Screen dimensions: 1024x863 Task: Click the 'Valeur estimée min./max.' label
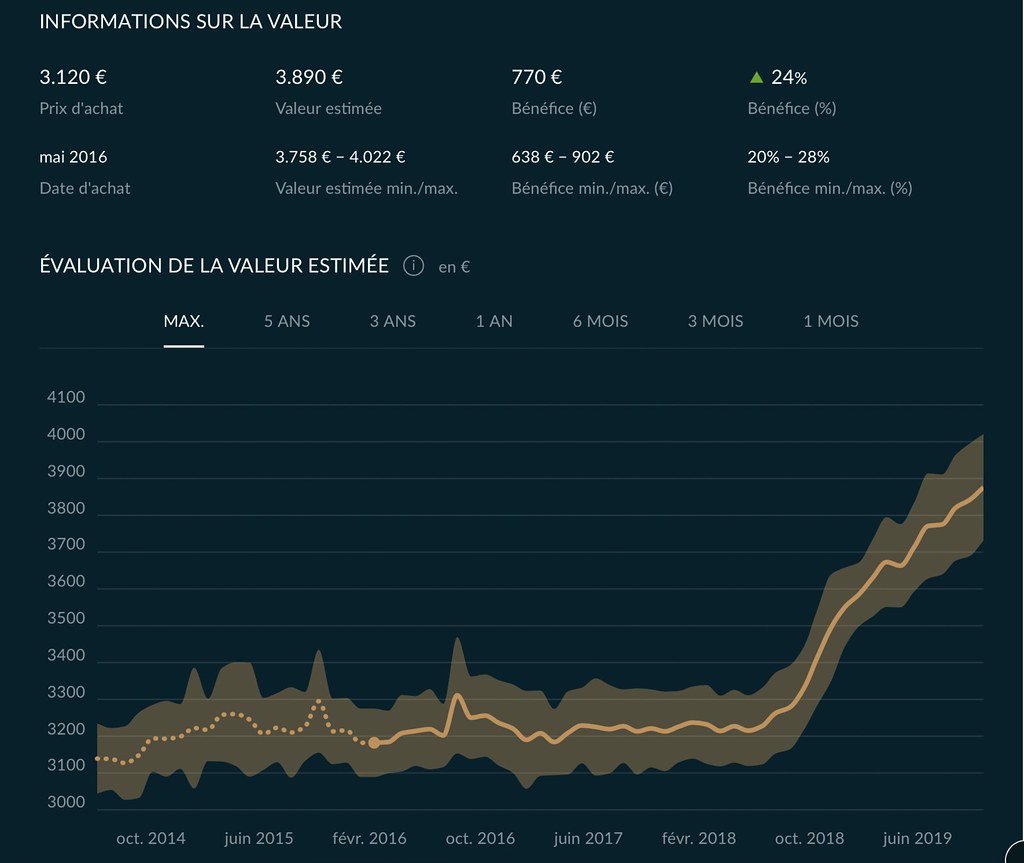click(x=366, y=188)
